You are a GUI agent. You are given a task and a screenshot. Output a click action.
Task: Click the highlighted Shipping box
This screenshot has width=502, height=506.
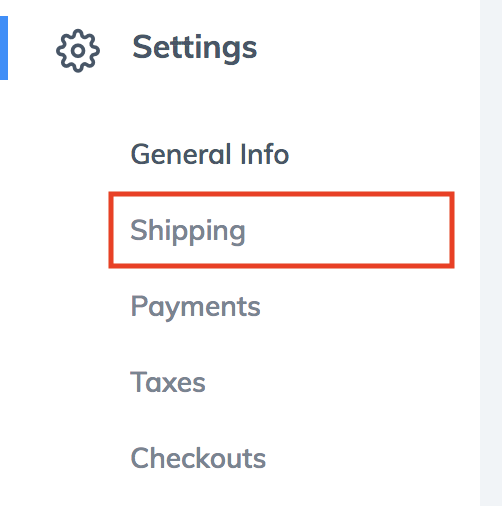(x=281, y=230)
